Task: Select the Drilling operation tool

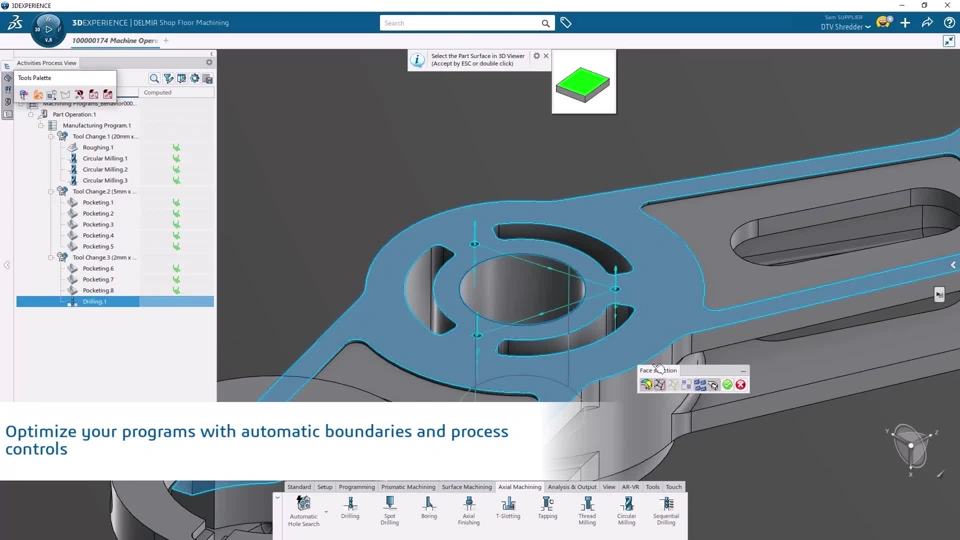Action: 350,508
